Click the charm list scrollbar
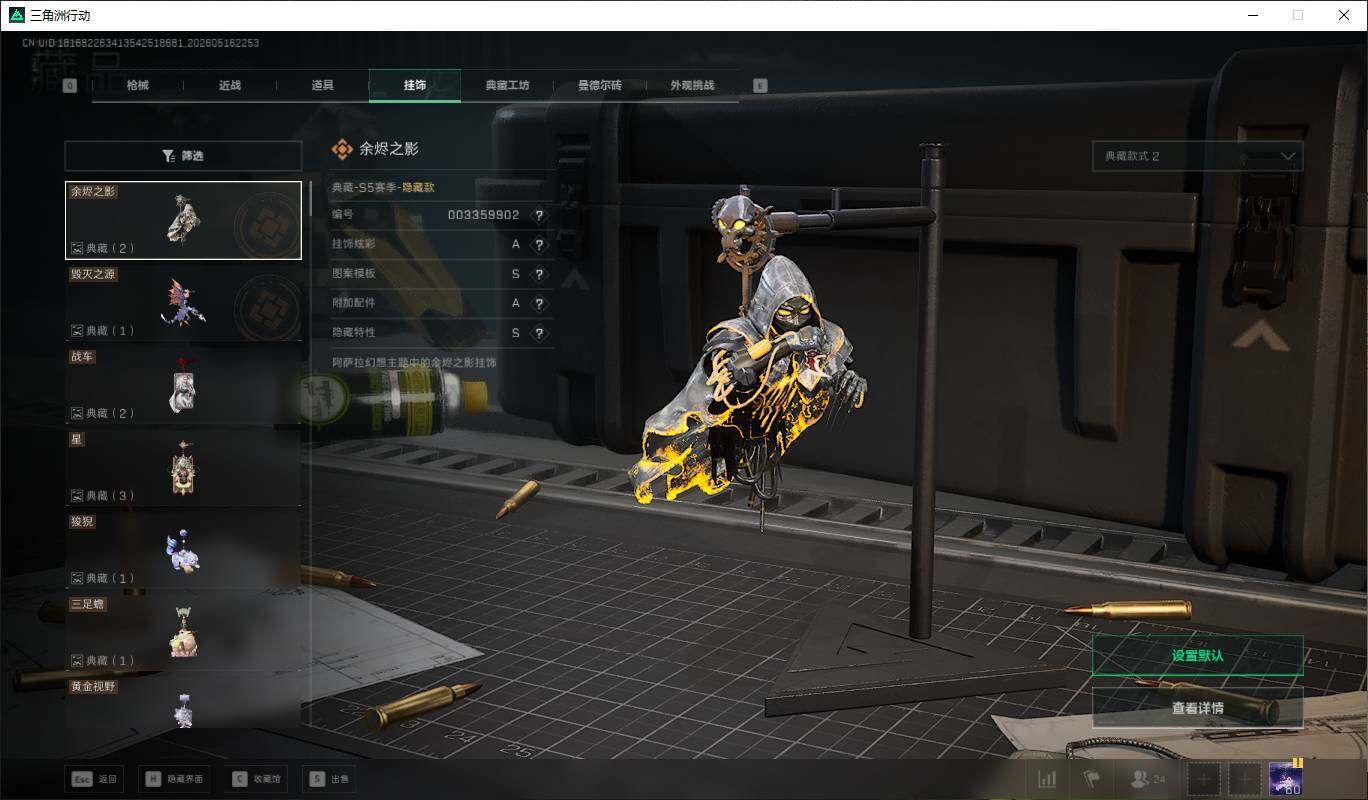Image resolution: width=1368 pixels, height=800 pixels. 310,197
